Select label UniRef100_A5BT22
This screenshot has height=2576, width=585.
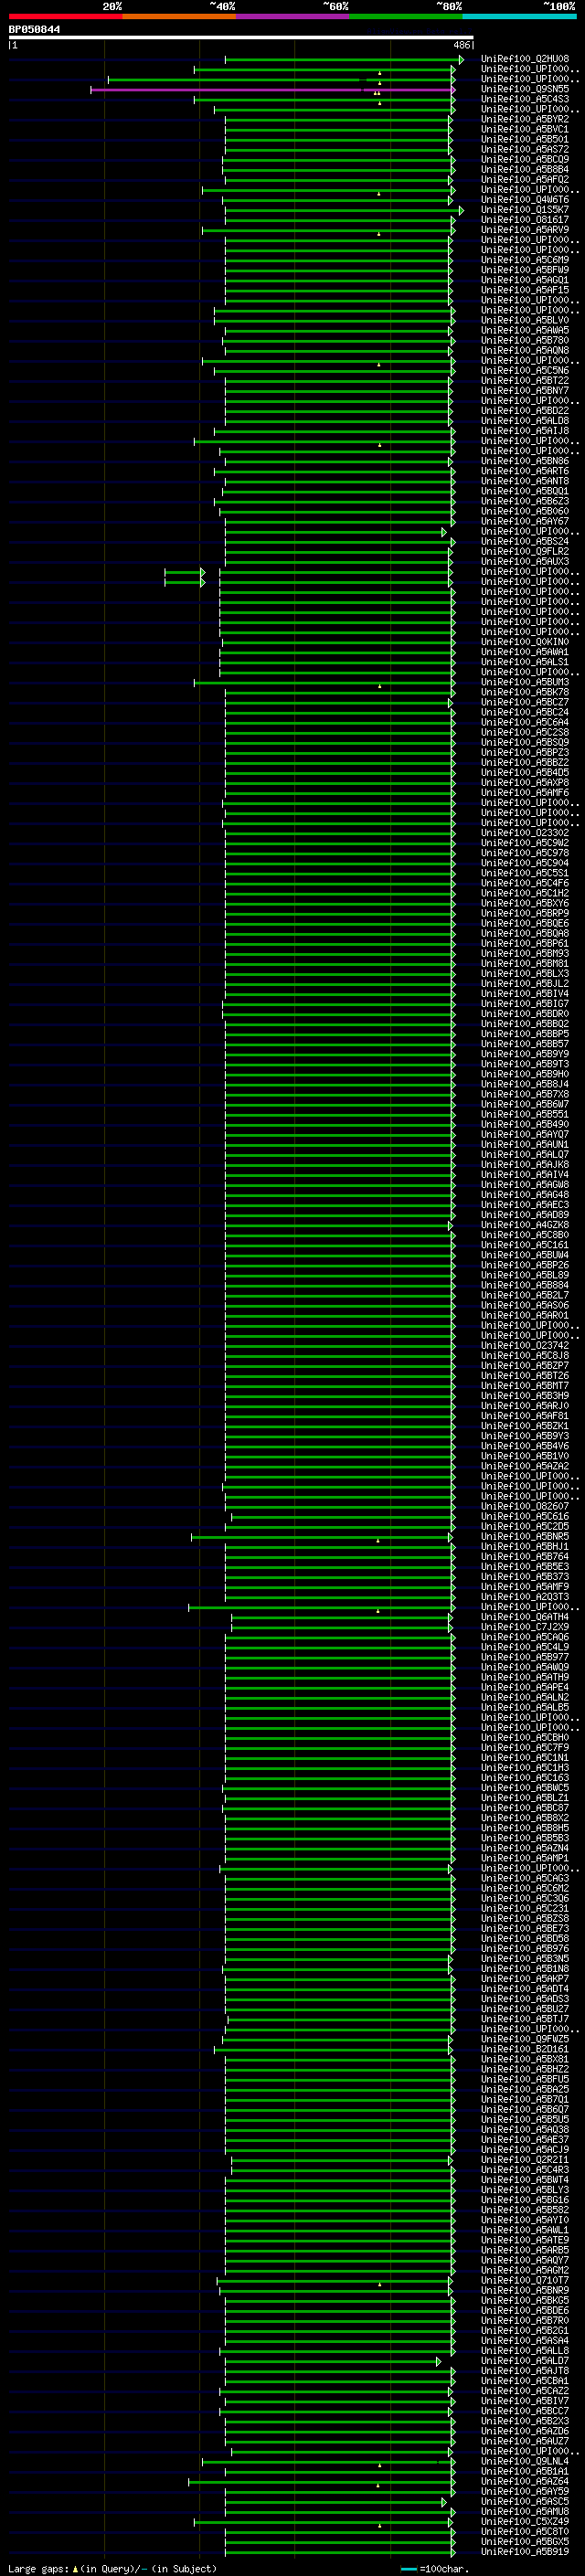(525, 381)
